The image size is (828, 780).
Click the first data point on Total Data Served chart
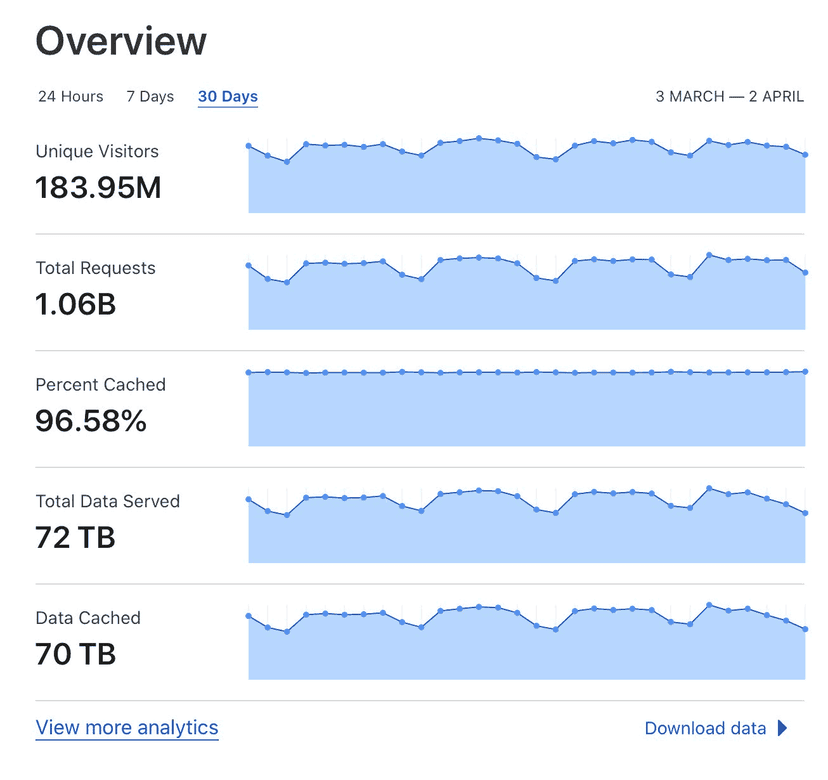click(x=248, y=499)
